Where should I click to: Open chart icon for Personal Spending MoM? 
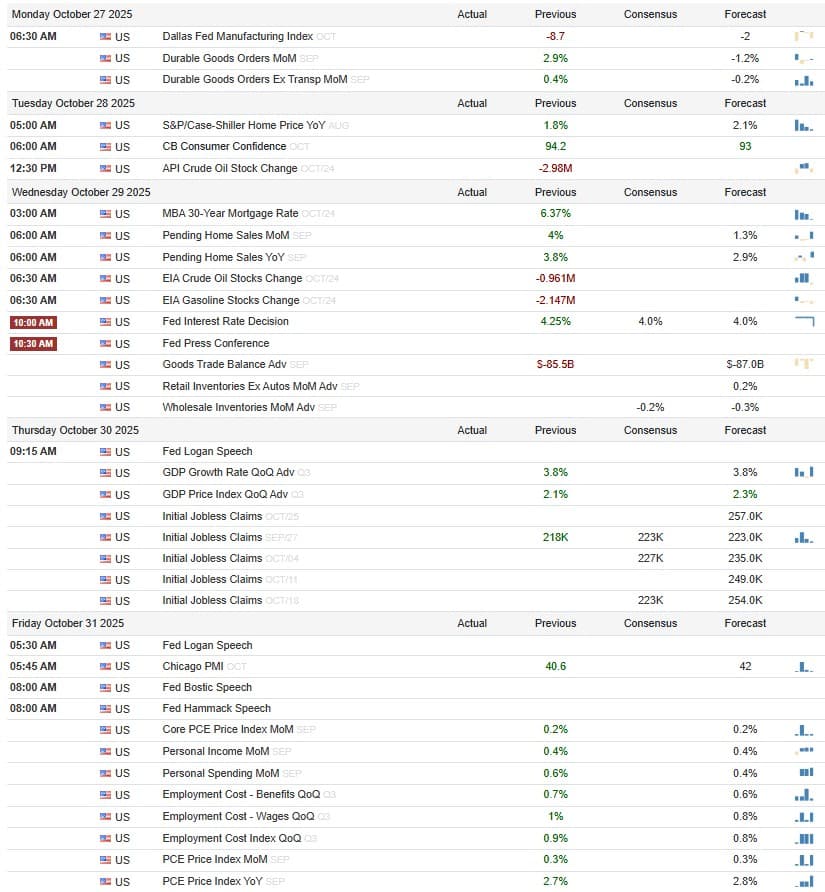[806, 773]
